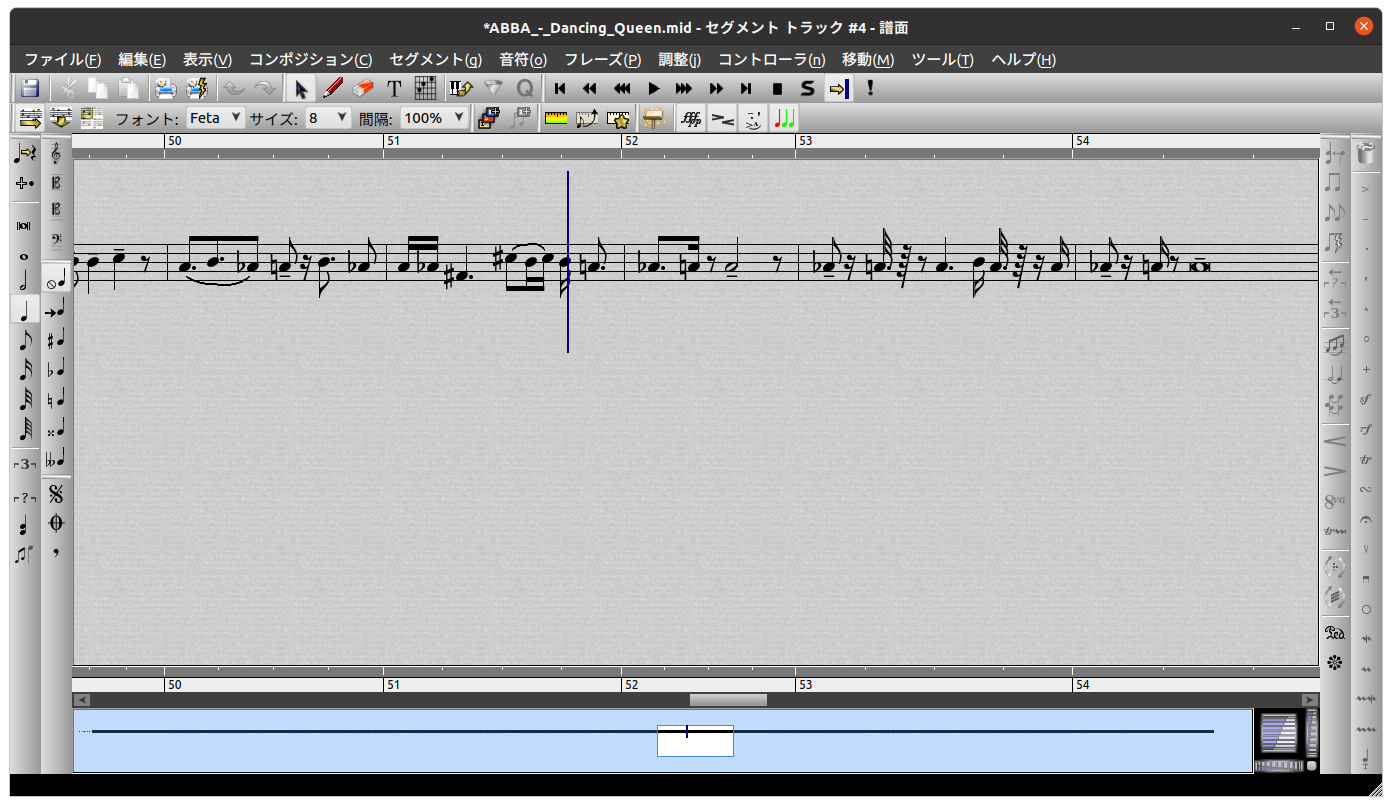
Task: Open the size 8 dropdown
Action: (328, 117)
